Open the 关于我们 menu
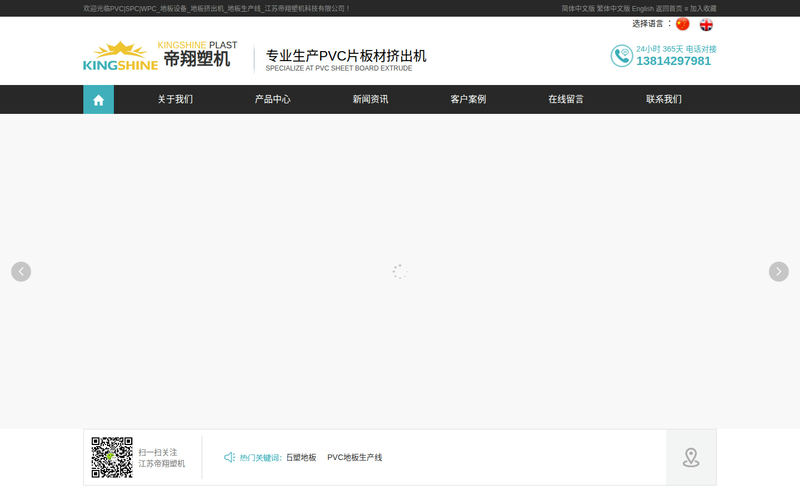Screen dimensions: 800x500 (175, 99)
